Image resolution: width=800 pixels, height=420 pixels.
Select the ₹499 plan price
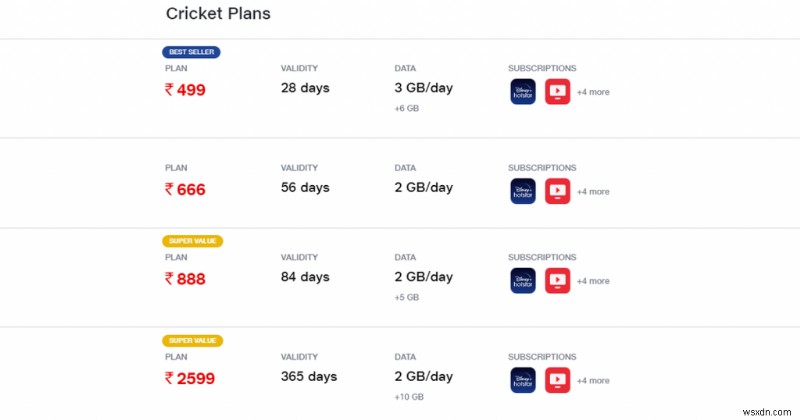tap(185, 89)
